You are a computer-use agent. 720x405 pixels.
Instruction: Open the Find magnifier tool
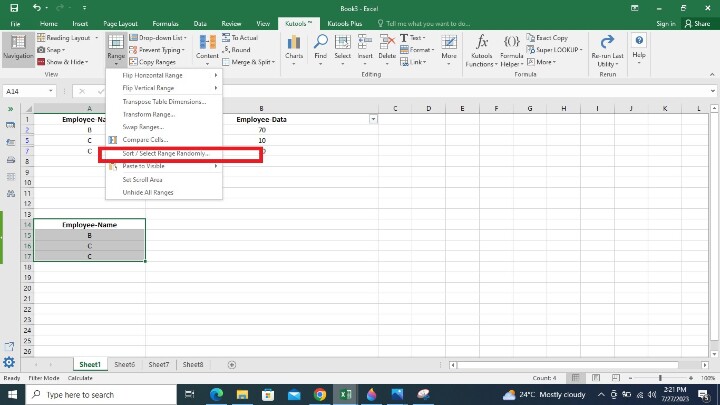[x=321, y=50]
